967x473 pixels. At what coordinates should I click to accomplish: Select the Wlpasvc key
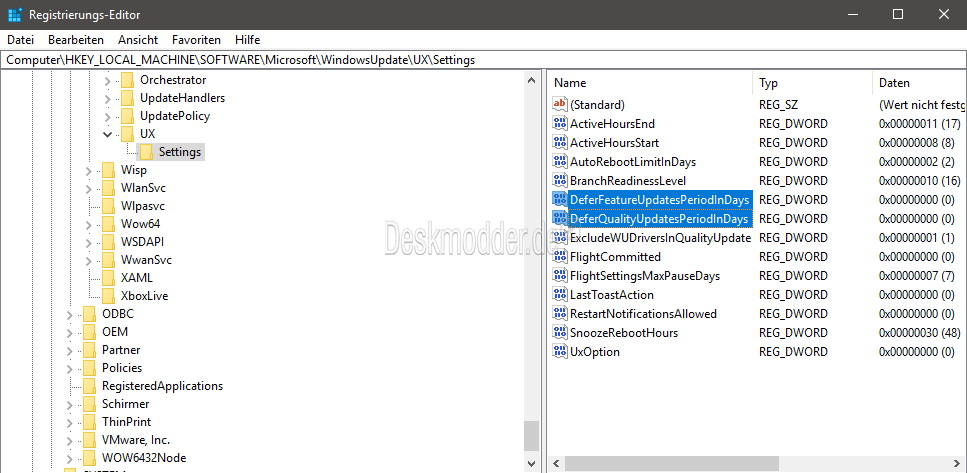[143, 206]
